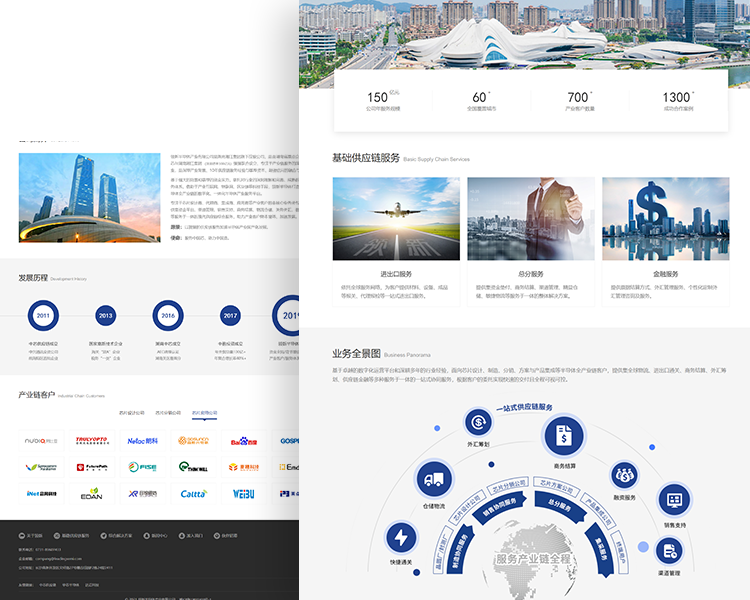This screenshot has height=600, width=750.
Task: Open the 进出口服务 airplane card image
Action: pos(396,219)
